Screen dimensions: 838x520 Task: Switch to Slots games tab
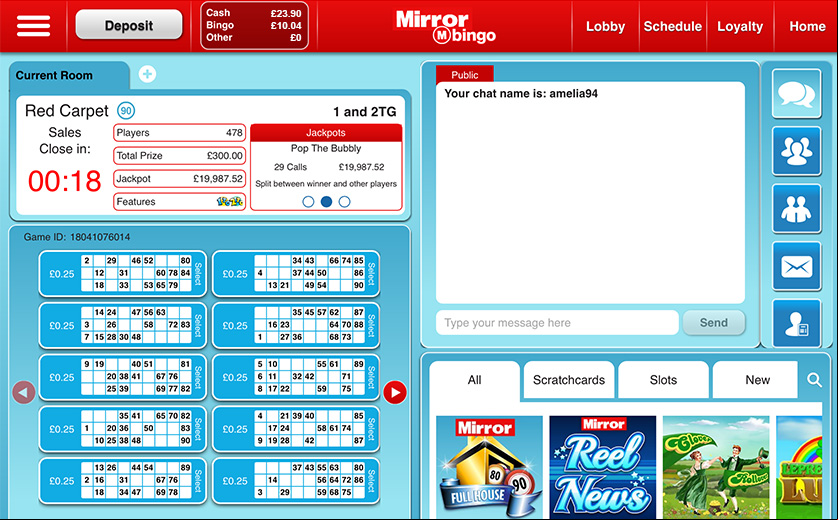pos(663,380)
